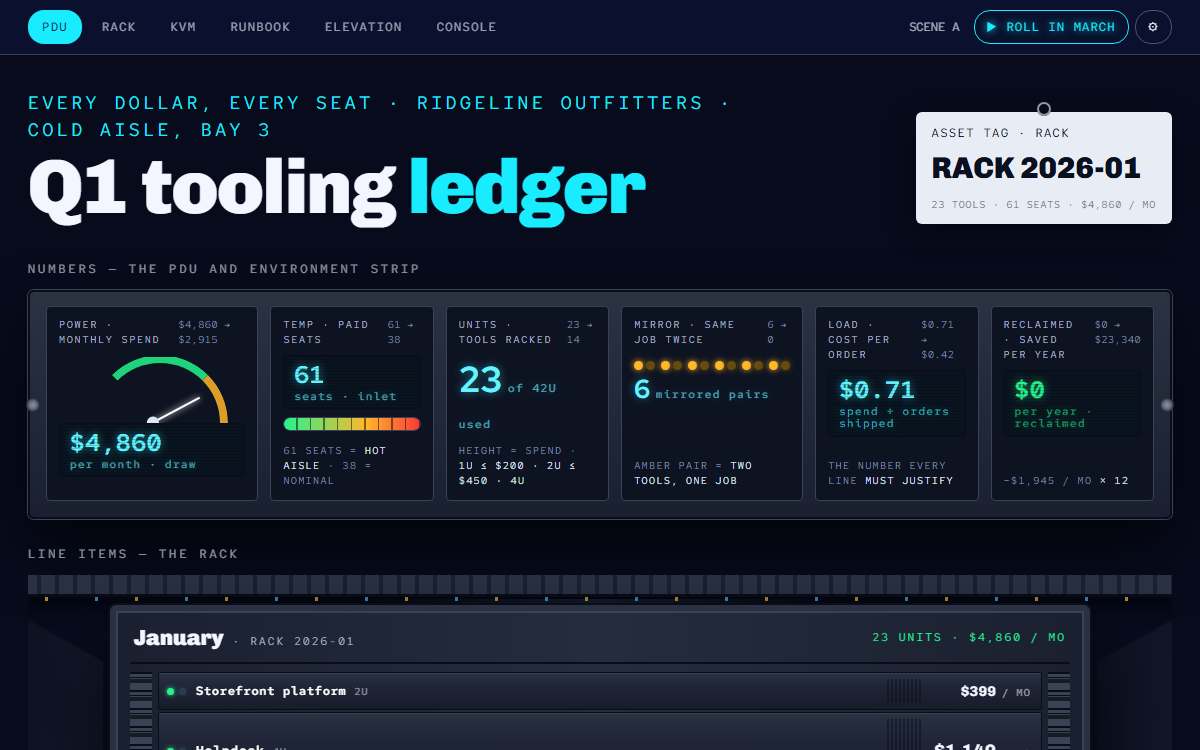1200x750 pixels.
Task: Click the POWER · MONTHLY SPEND card title
Action: (x=109, y=332)
